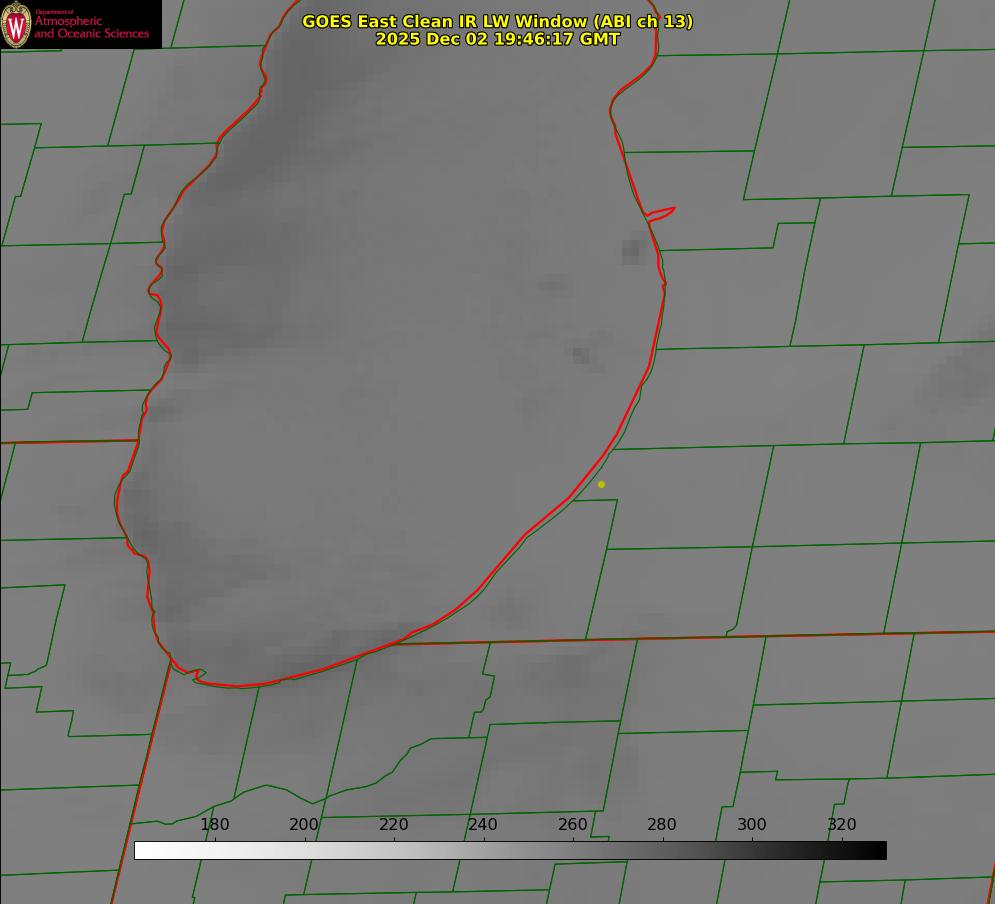Click the black end of the colorbar
The height and width of the screenshot is (904, 995).
point(879,850)
